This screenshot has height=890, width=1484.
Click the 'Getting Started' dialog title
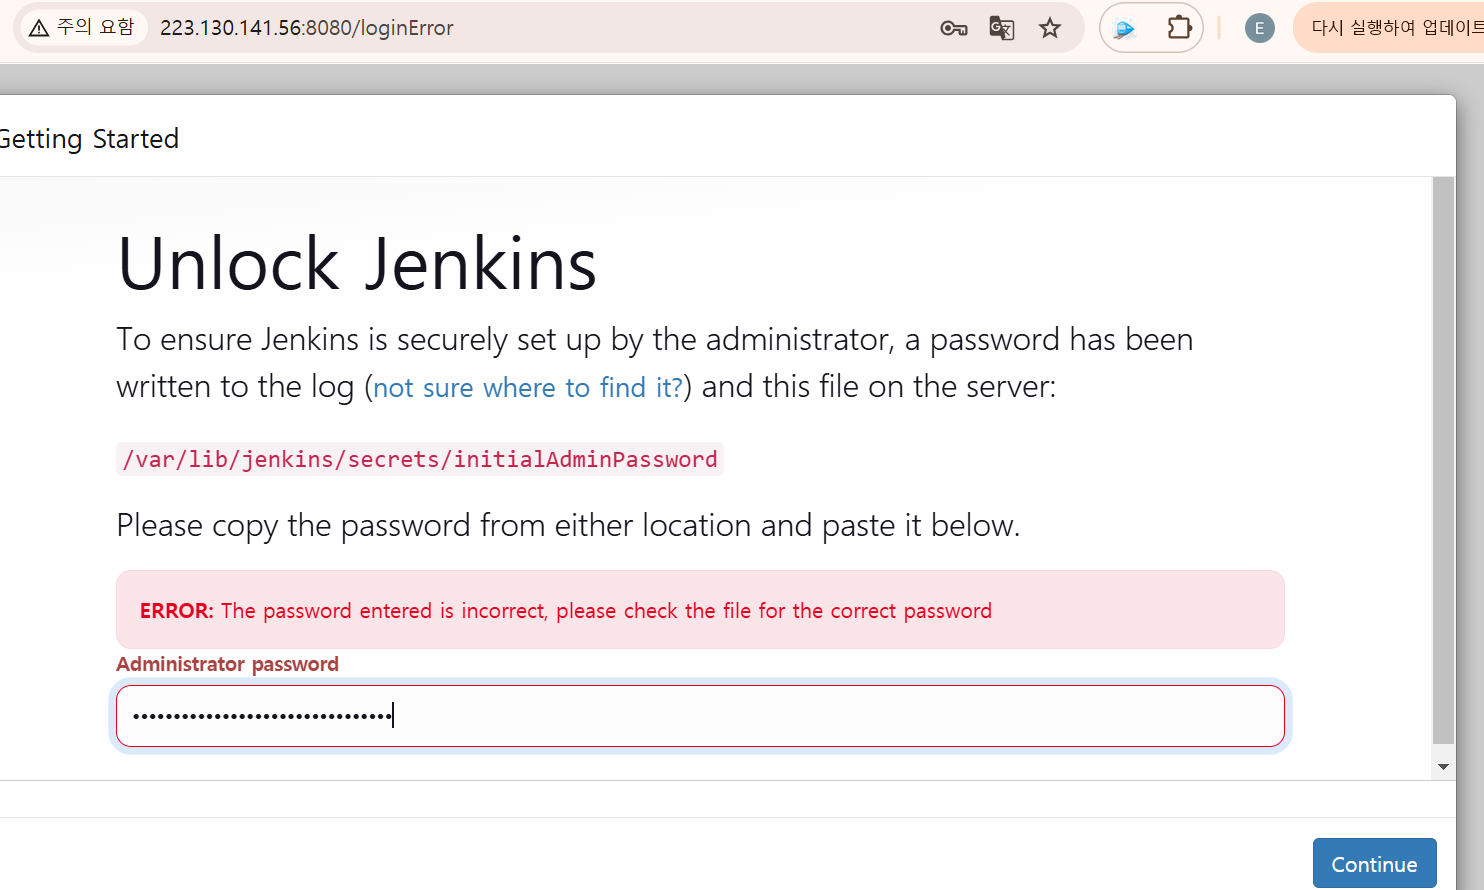pos(89,139)
